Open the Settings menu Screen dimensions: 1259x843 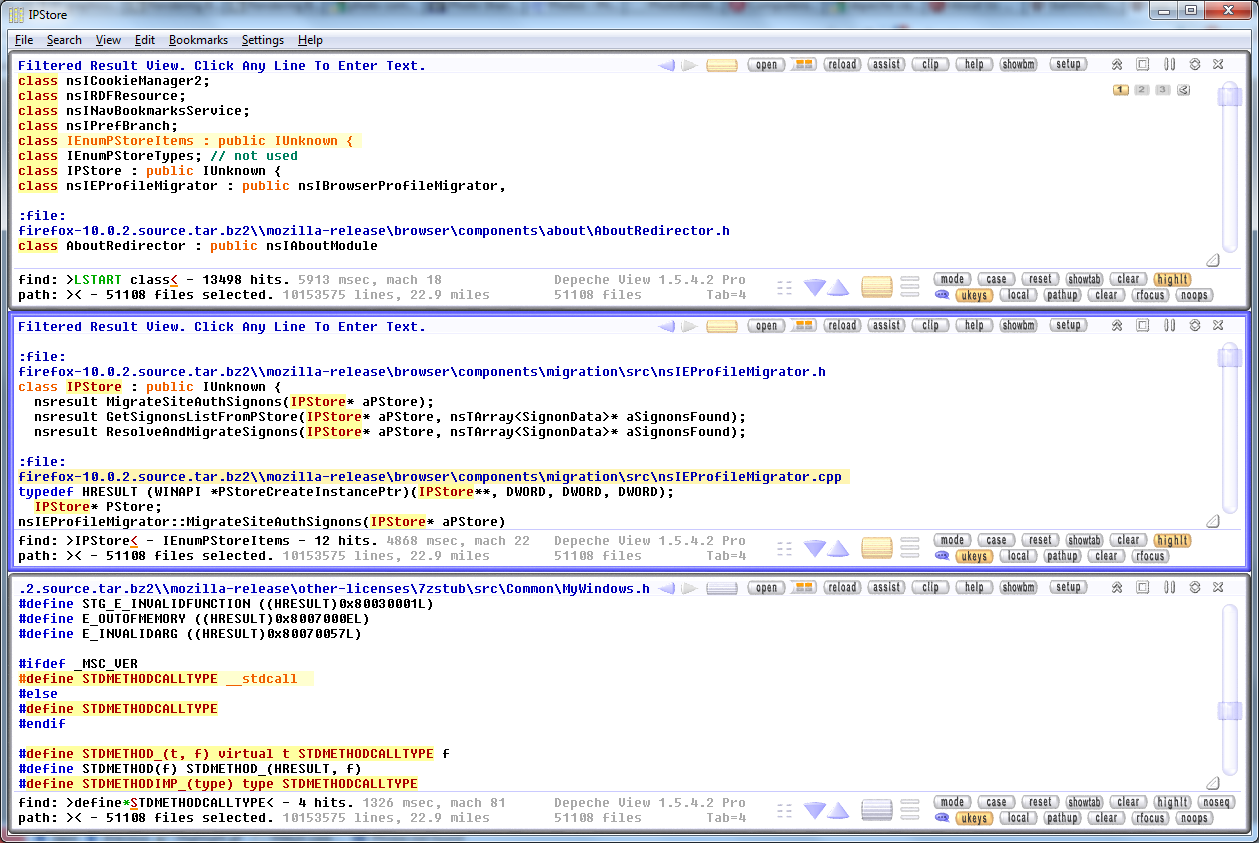(263, 40)
